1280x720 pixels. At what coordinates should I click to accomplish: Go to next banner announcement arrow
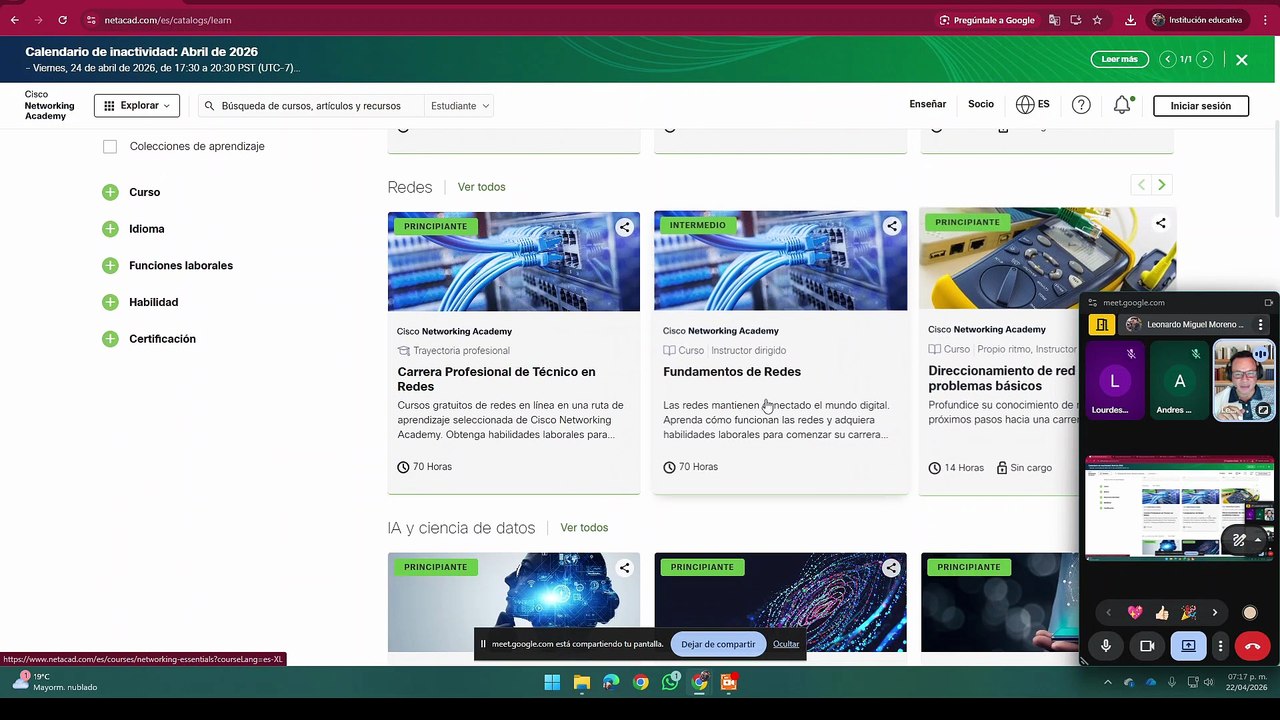[x=1204, y=60]
